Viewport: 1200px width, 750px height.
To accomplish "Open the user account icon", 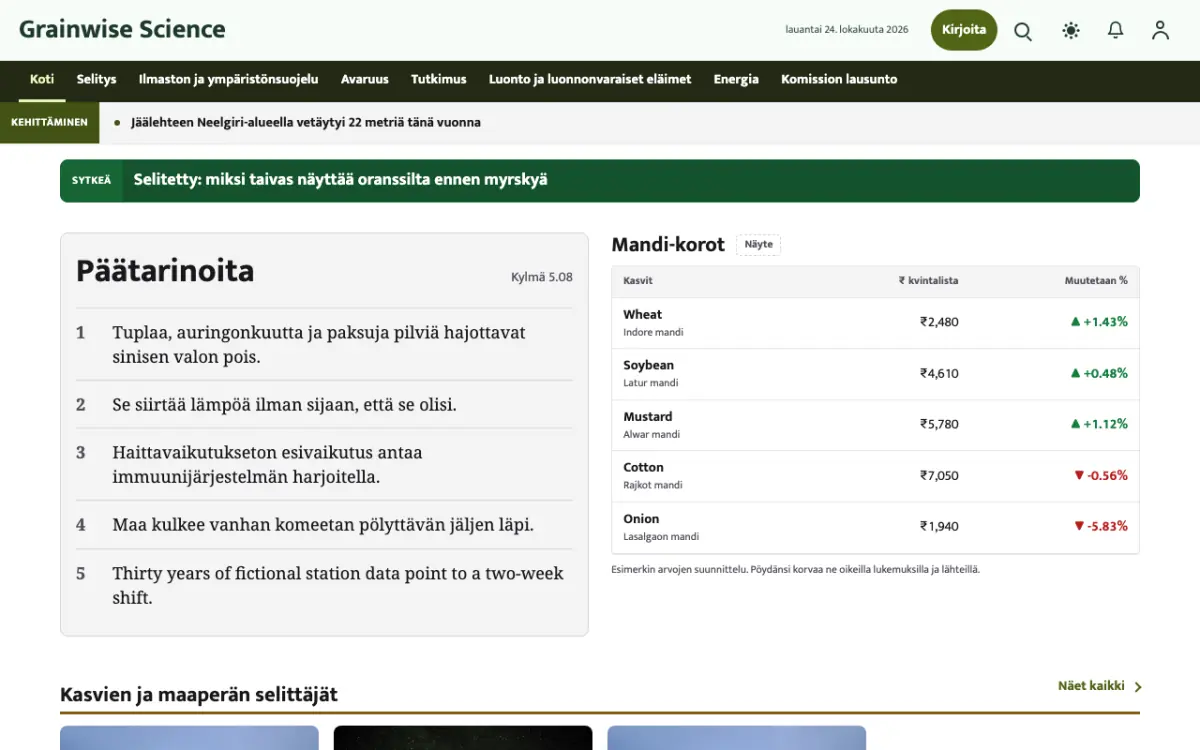I will click(x=1160, y=31).
